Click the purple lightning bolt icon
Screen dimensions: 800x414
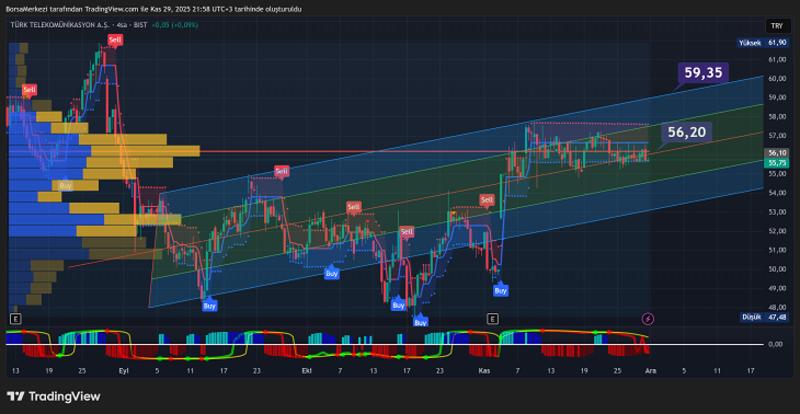(647, 319)
